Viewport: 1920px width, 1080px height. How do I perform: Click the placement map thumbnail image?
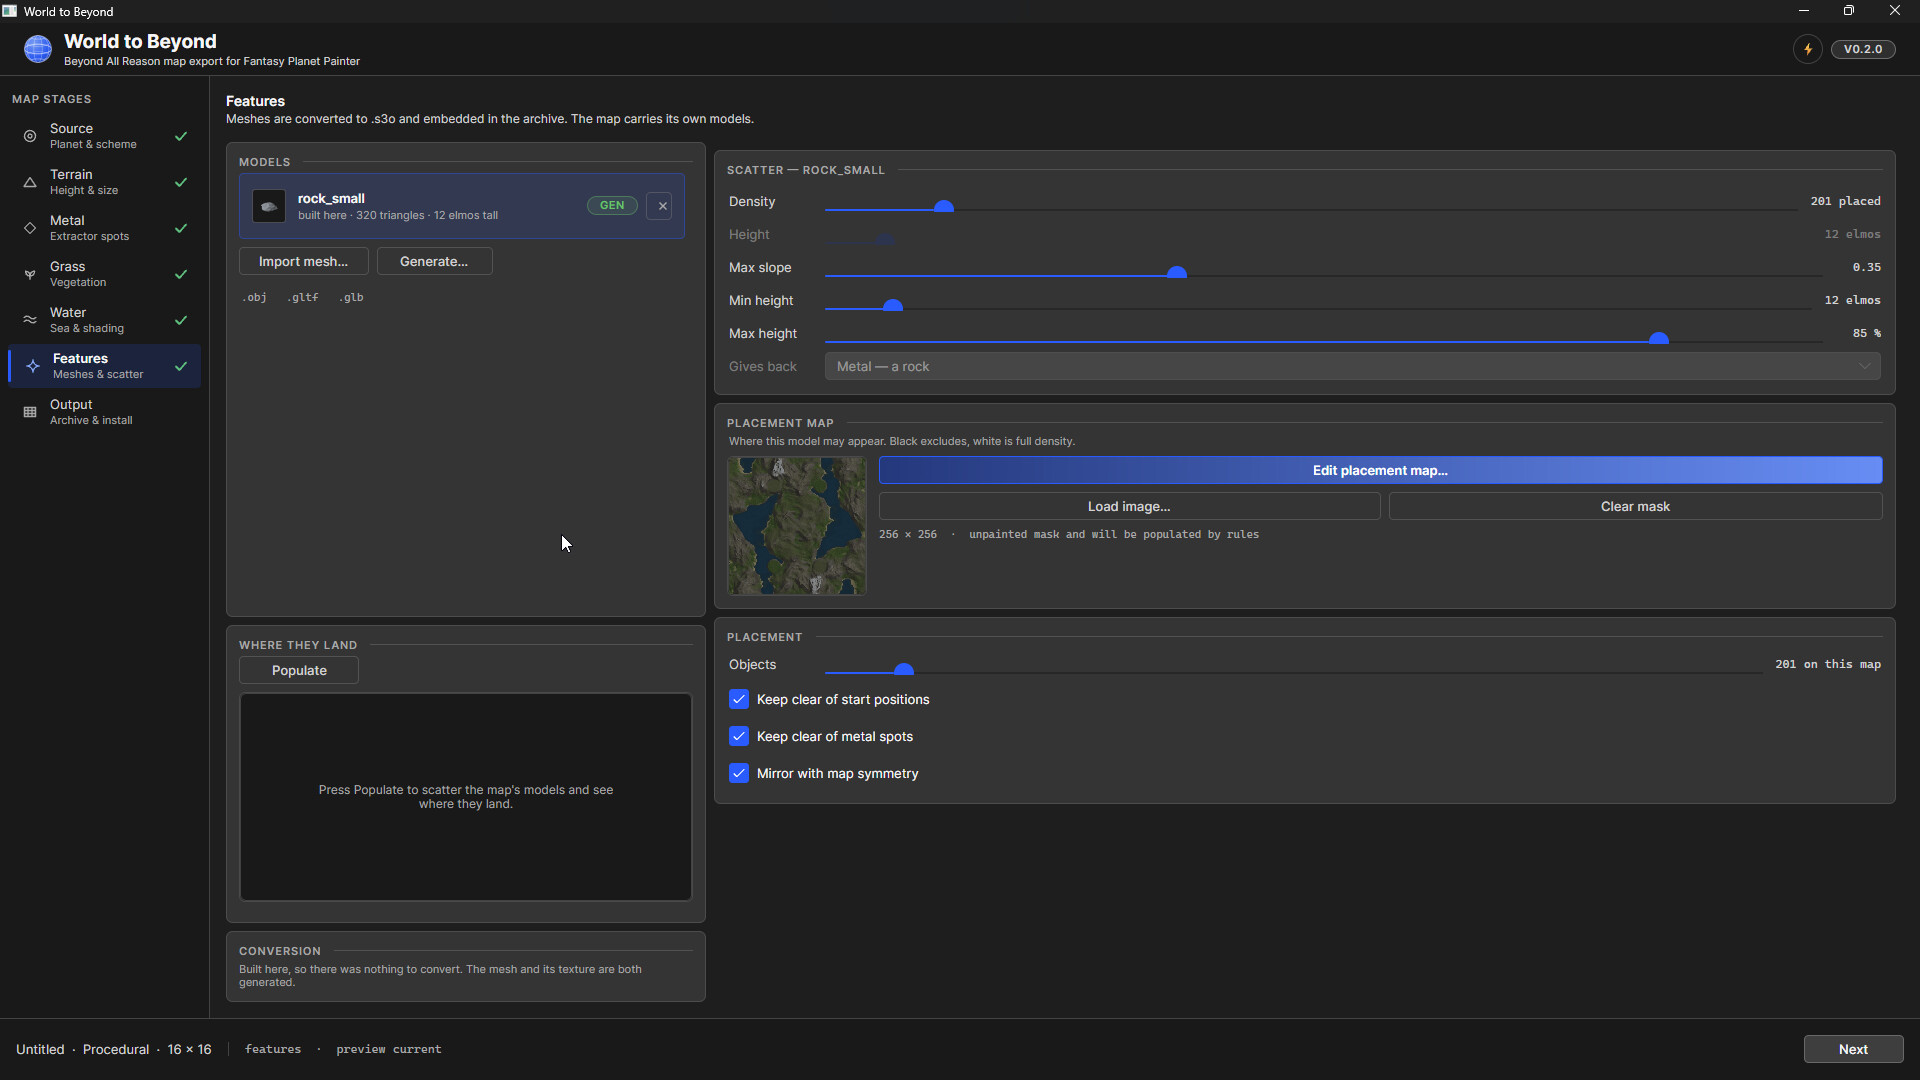pos(797,526)
